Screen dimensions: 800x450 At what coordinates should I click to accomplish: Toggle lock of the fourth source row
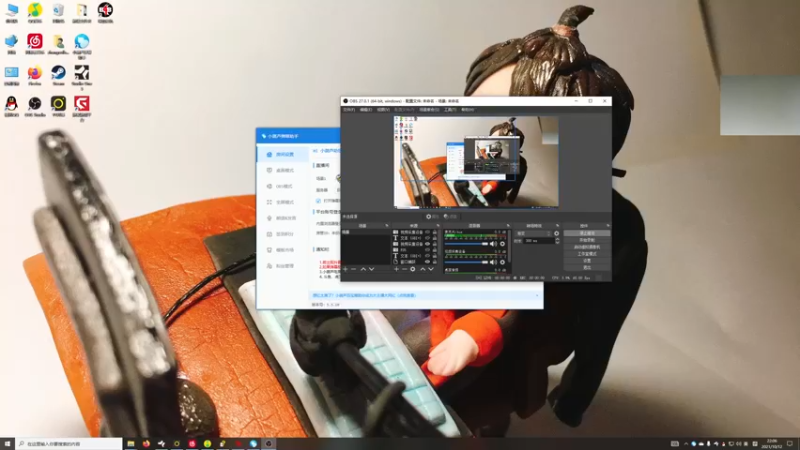435,250
